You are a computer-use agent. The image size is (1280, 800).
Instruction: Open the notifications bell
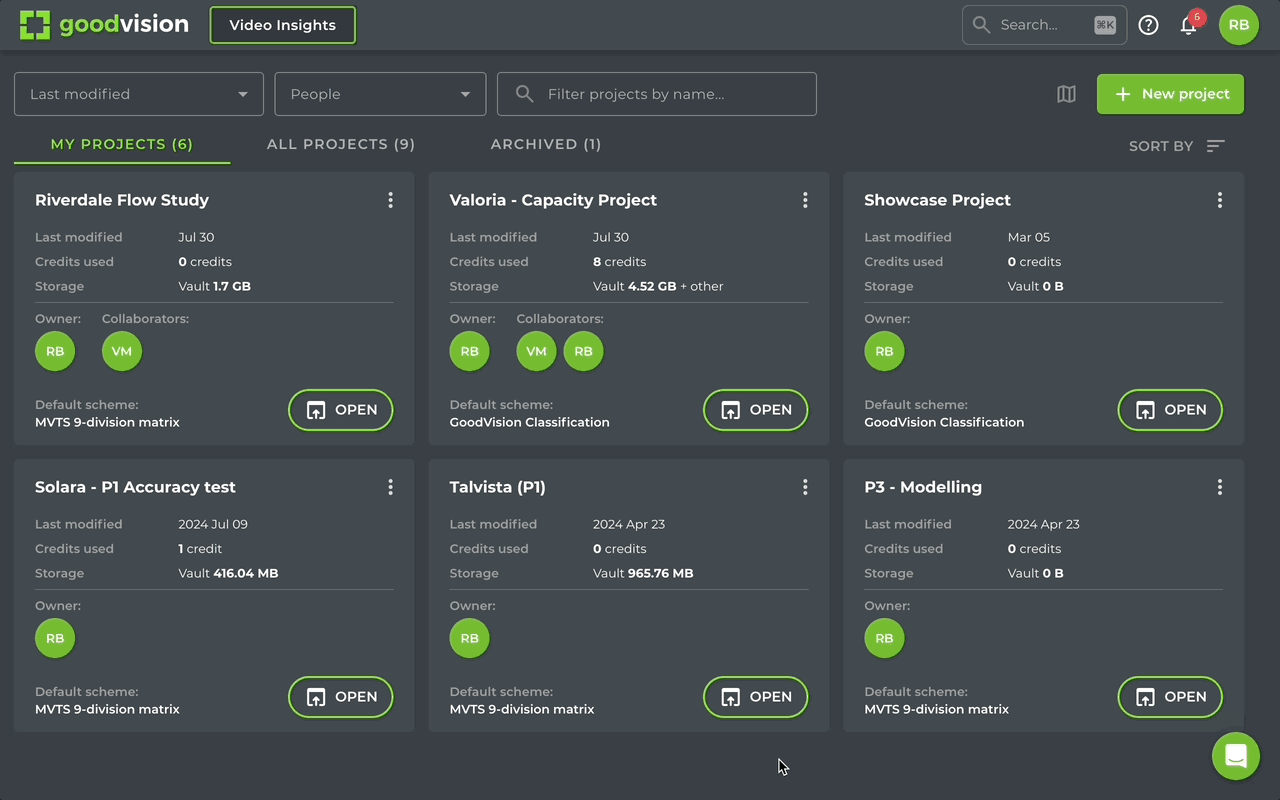1188,26
